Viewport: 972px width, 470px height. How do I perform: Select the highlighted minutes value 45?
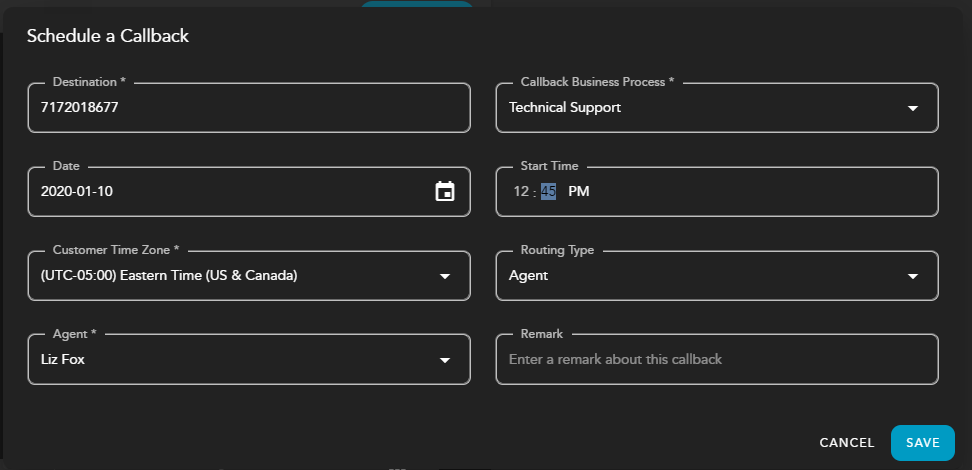tap(548, 192)
